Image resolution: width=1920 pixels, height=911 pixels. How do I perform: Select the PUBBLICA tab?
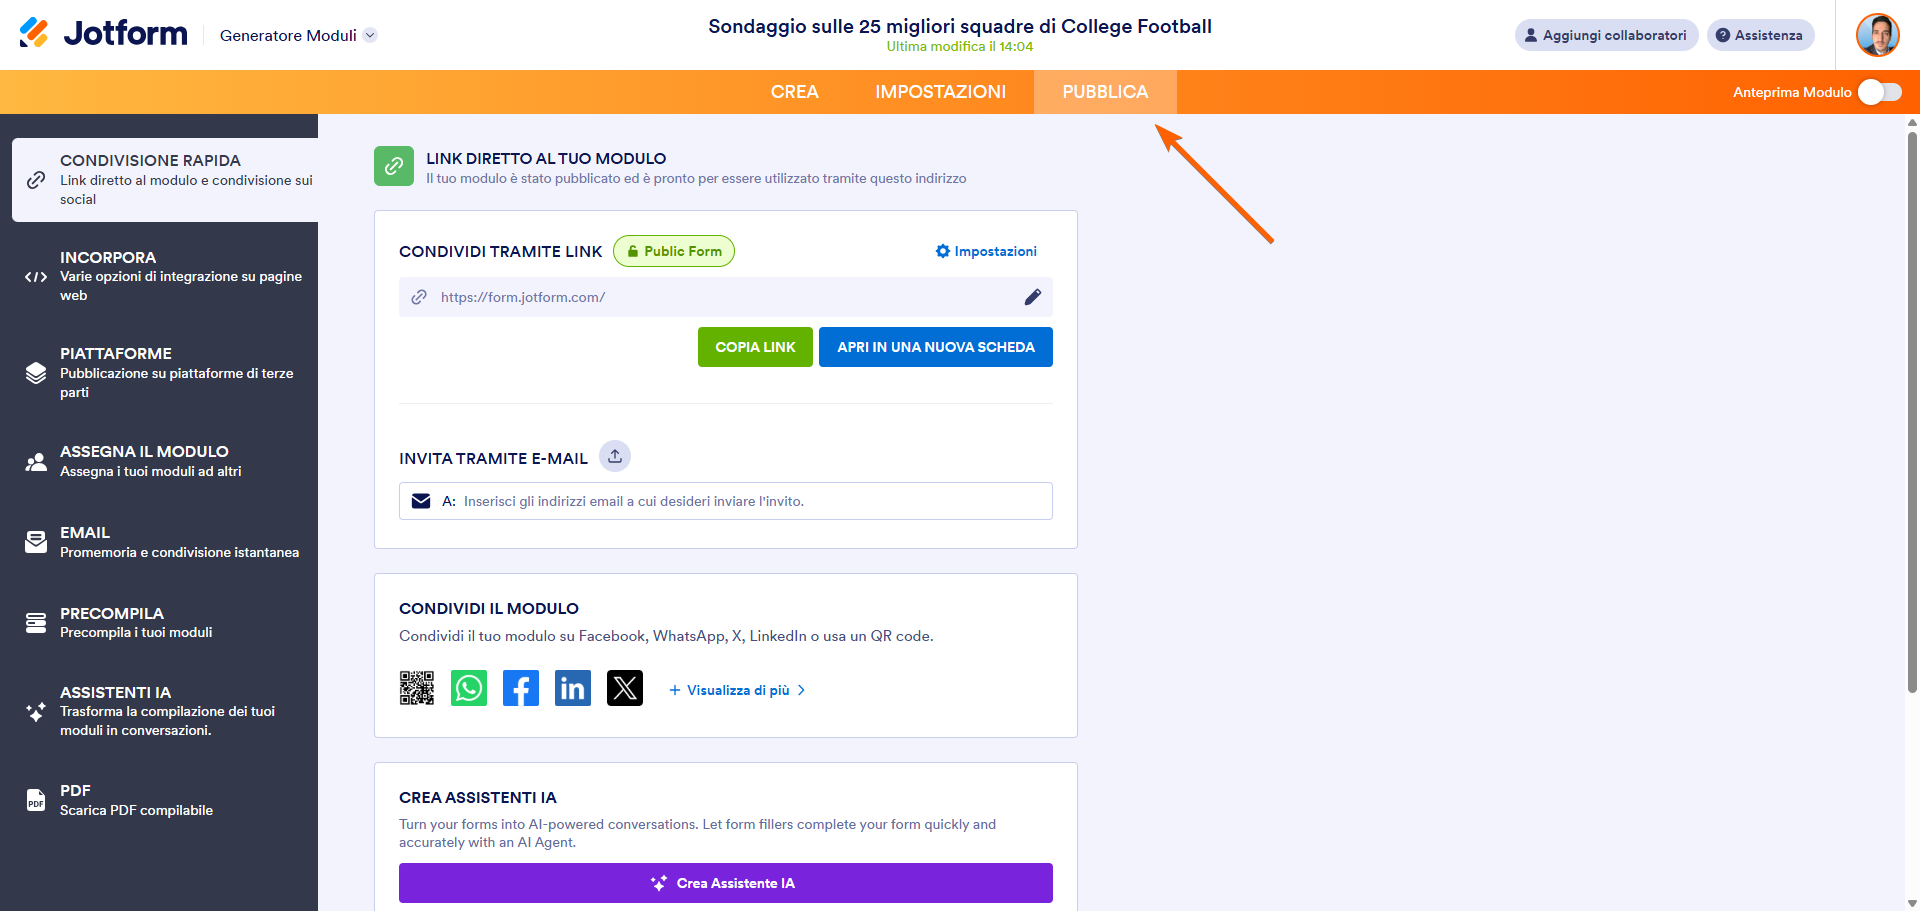(x=1105, y=92)
